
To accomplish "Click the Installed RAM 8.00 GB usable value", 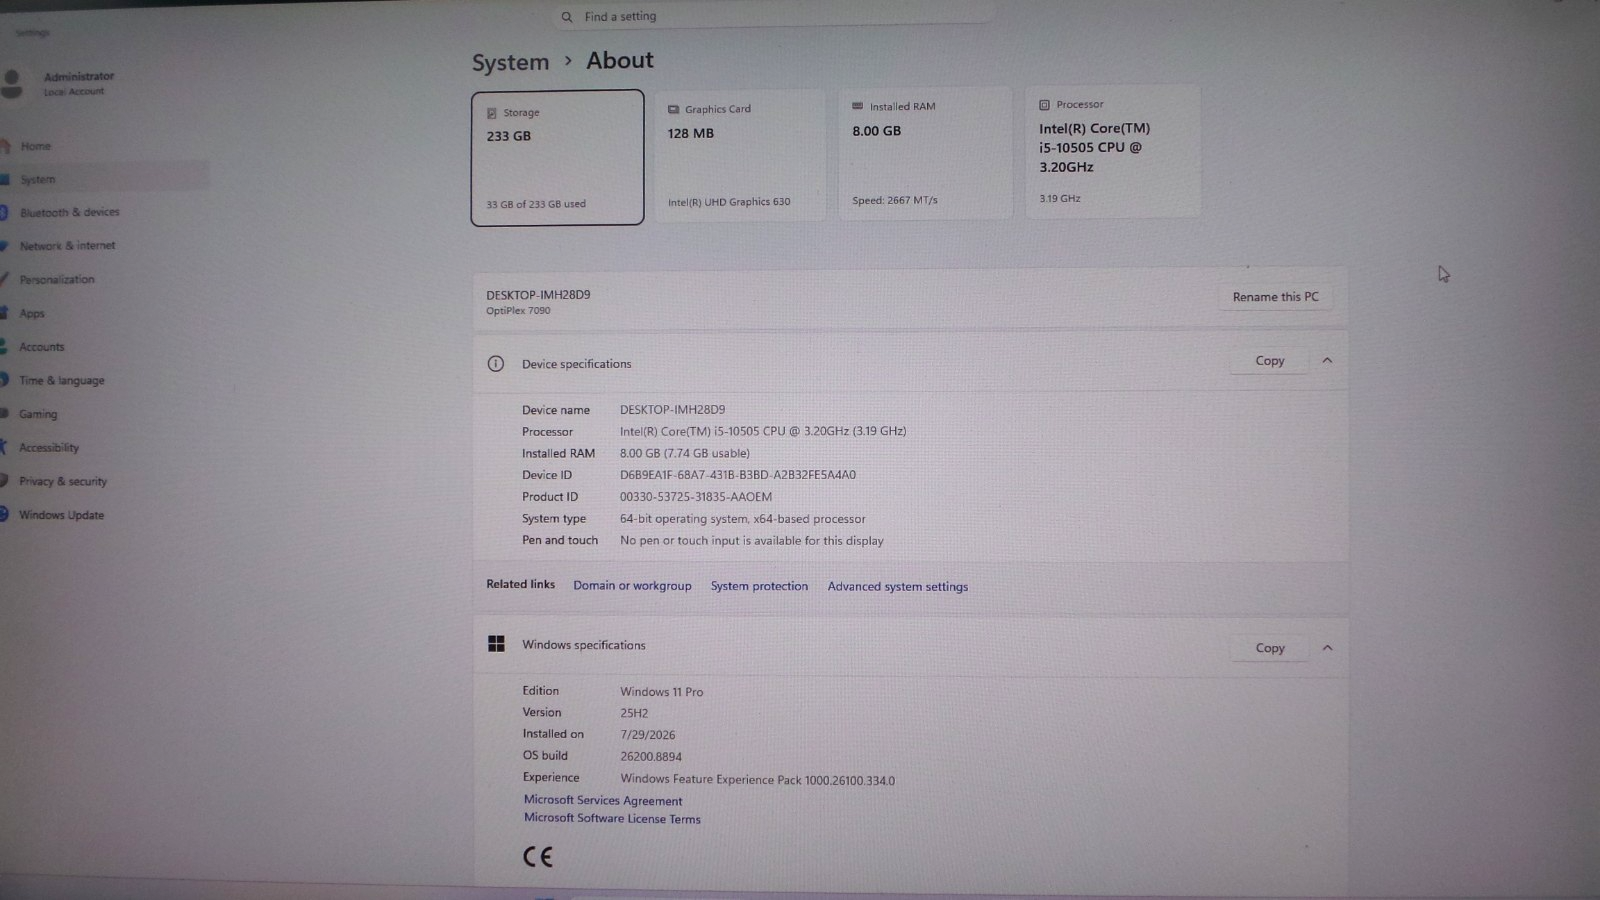I will pos(685,453).
